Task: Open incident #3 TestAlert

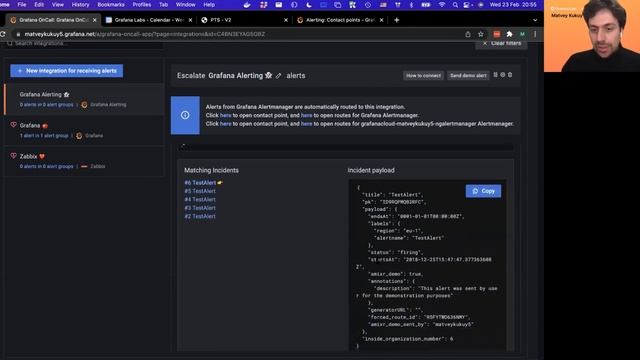Action: [x=200, y=208]
